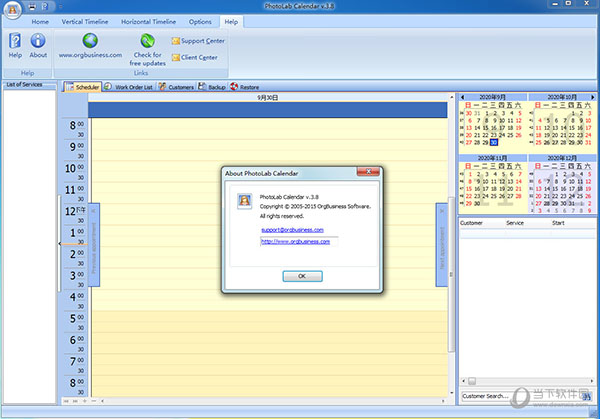
Task: Close the About PhotoLab Calendar dialog
Action: (x=368, y=171)
